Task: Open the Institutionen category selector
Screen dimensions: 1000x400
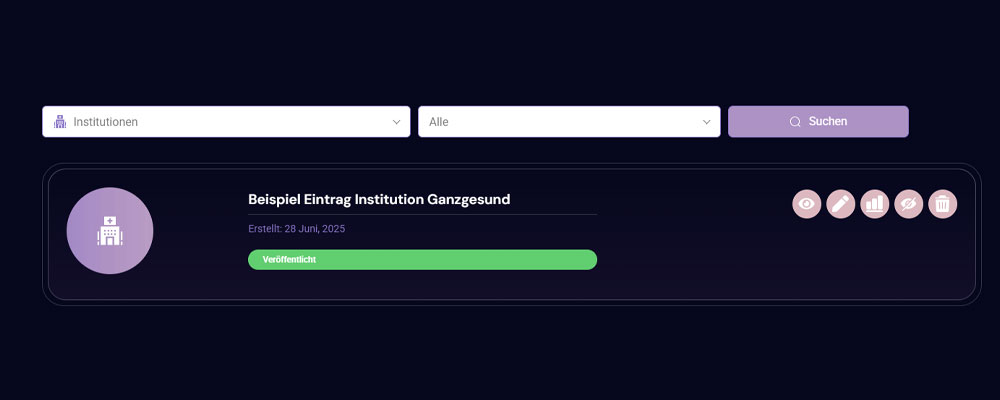Action: pyautogui.click(x=226, y=121)
